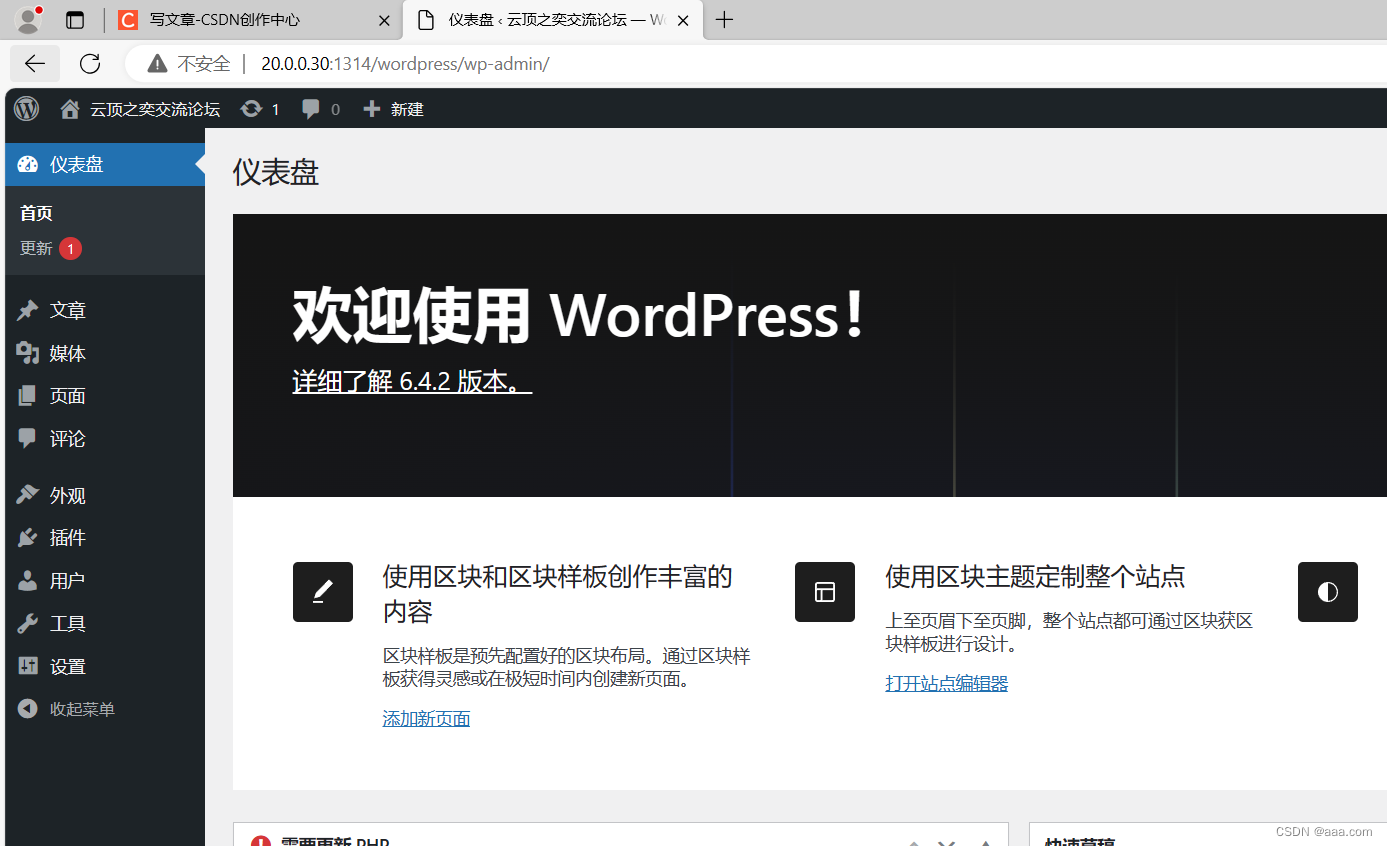The image size is (1387, 846).
Task: Select 首页 under the 仪表盘 menu
Action: (36, 212)
